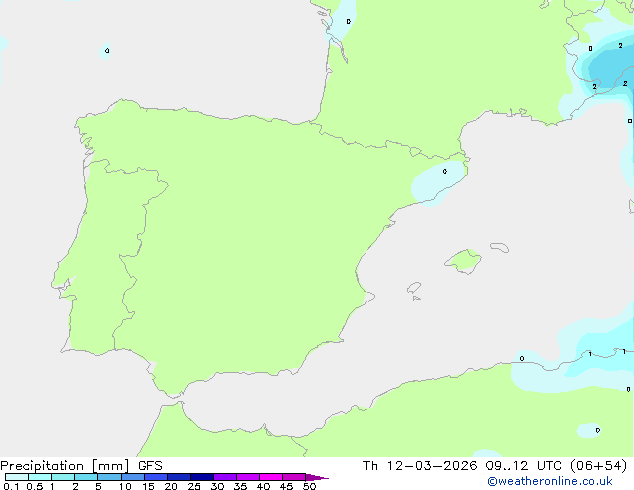Click the legend swatch between 0.1 and 0.5

click(x=17, y=477)
